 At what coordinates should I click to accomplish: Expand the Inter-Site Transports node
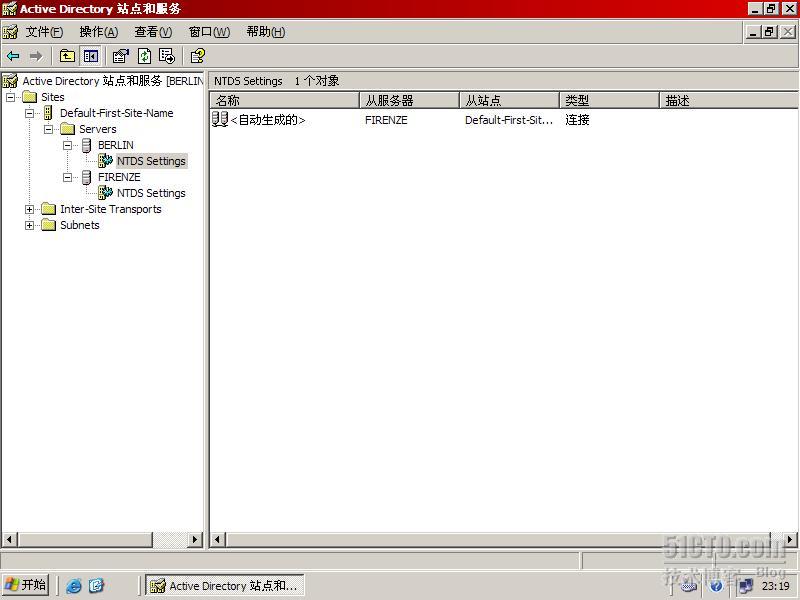pos(30,209)
